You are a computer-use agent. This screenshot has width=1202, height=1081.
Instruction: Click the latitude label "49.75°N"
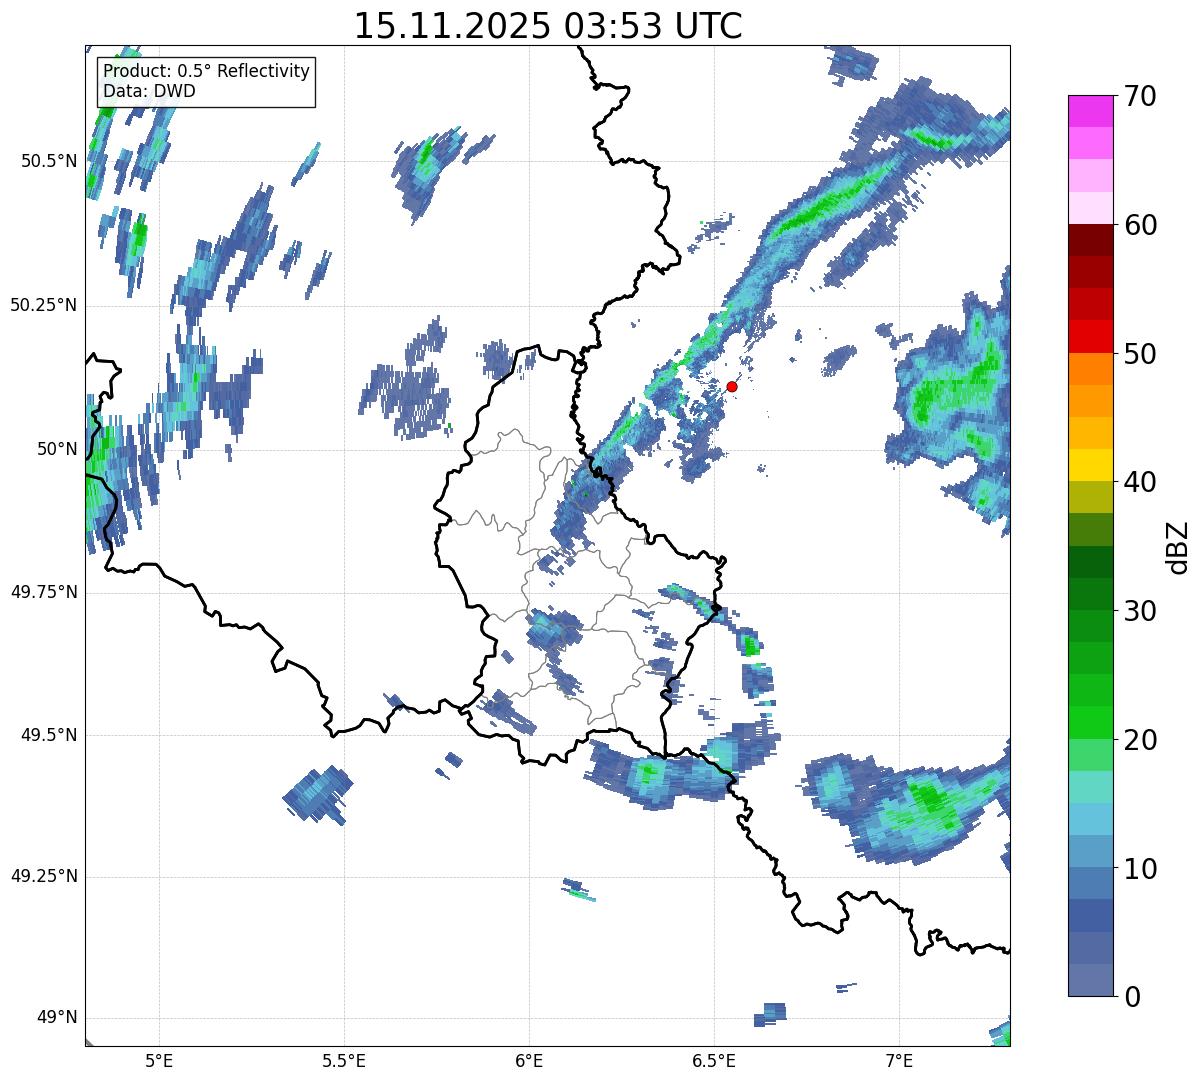click(43, 592)
